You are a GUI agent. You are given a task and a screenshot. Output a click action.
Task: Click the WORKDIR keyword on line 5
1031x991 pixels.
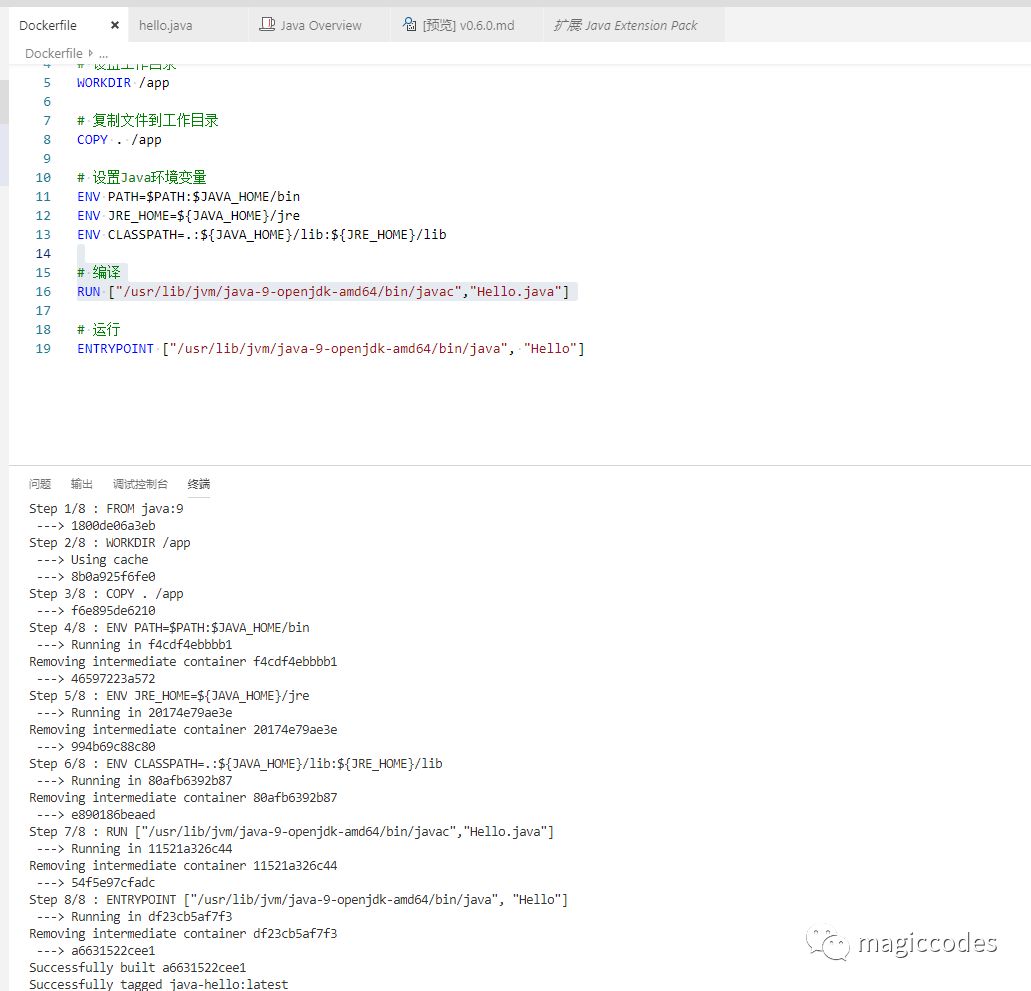[105, 83]
